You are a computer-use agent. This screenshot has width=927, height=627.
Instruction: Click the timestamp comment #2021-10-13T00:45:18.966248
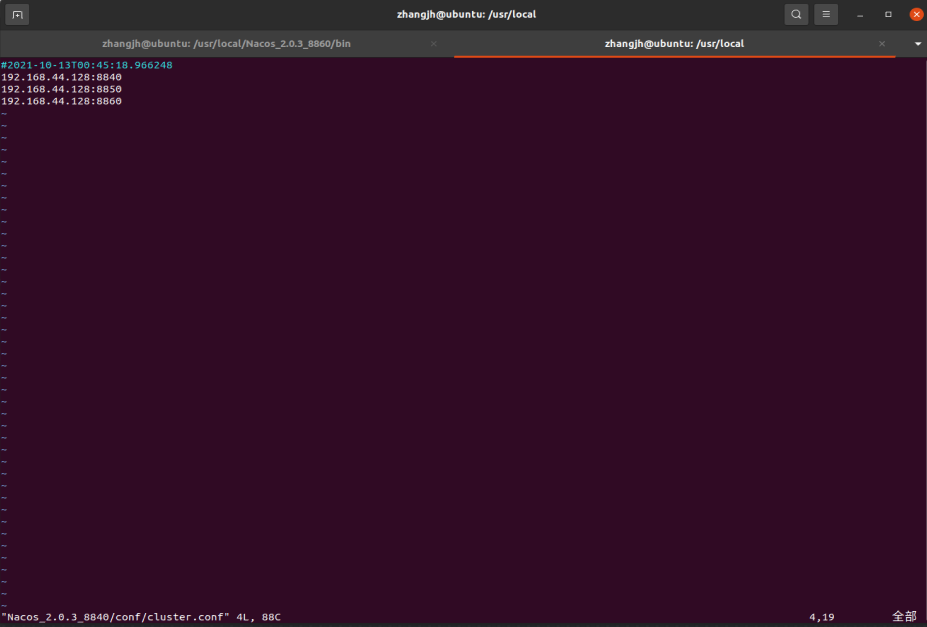[x=87, y=65]
